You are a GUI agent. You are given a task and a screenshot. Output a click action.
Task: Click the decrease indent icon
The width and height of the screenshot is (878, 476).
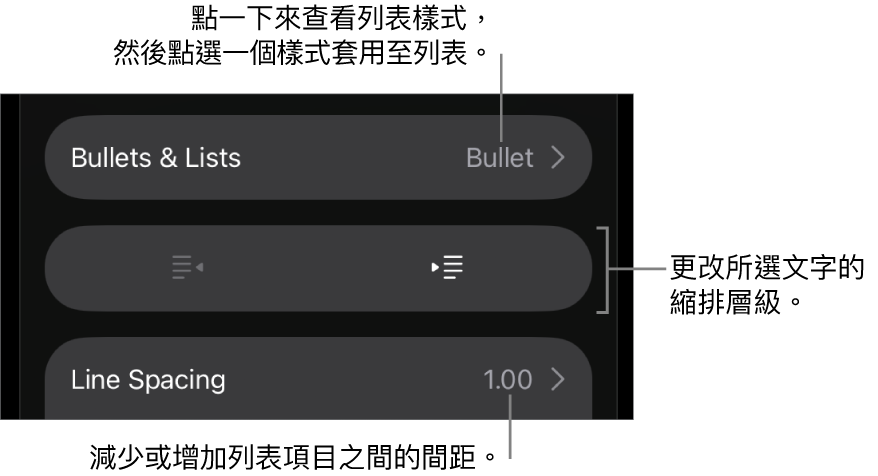[x=187, y=268]
